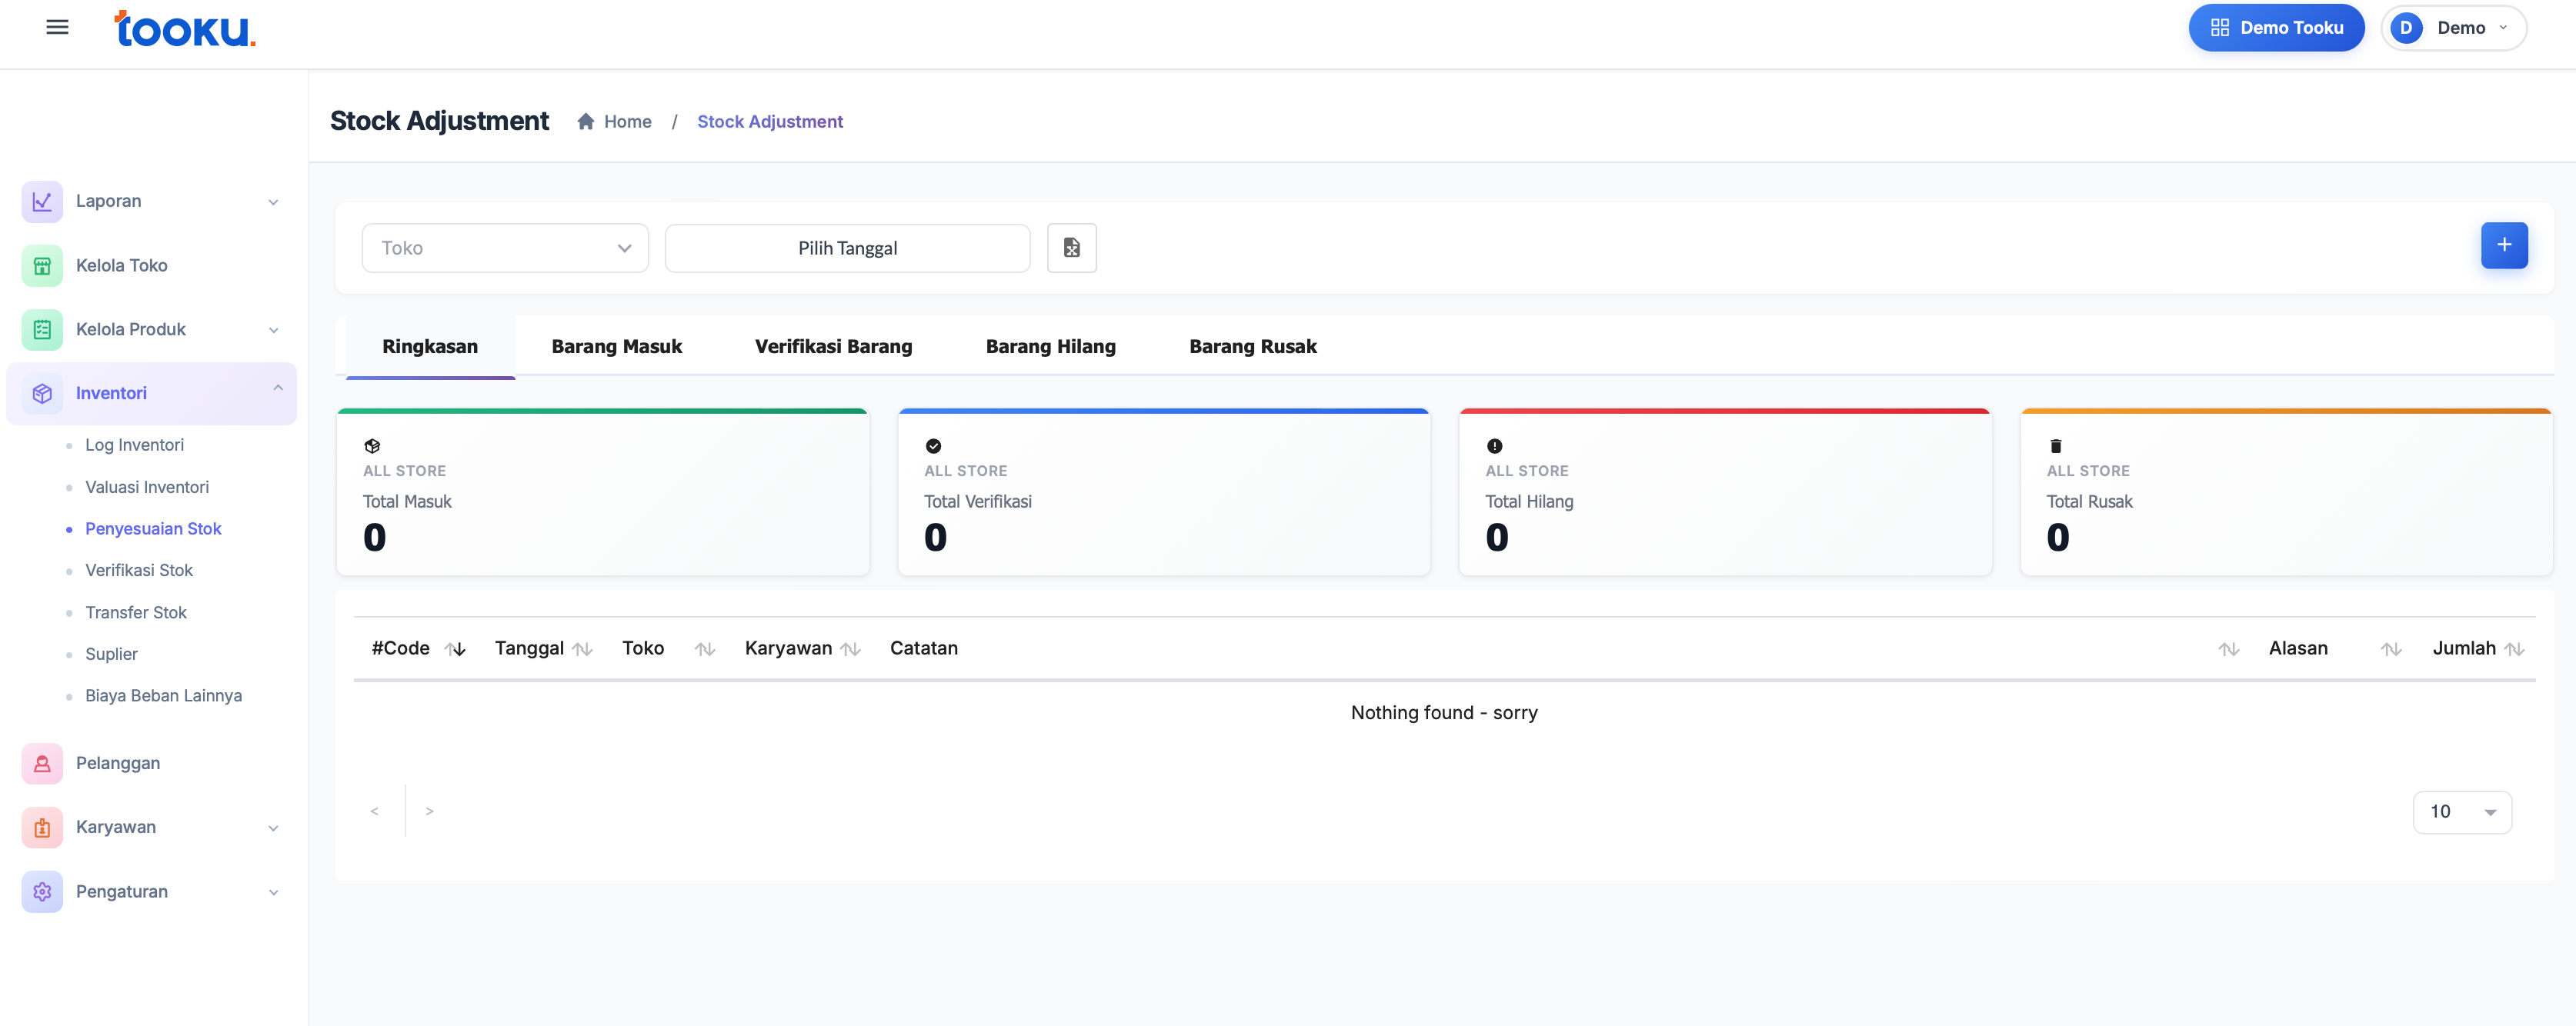The width and height of the screenshot is (2576, 1026).
Task: Open rows-per-page dropdown showing 10
Action: [2461, 812]
